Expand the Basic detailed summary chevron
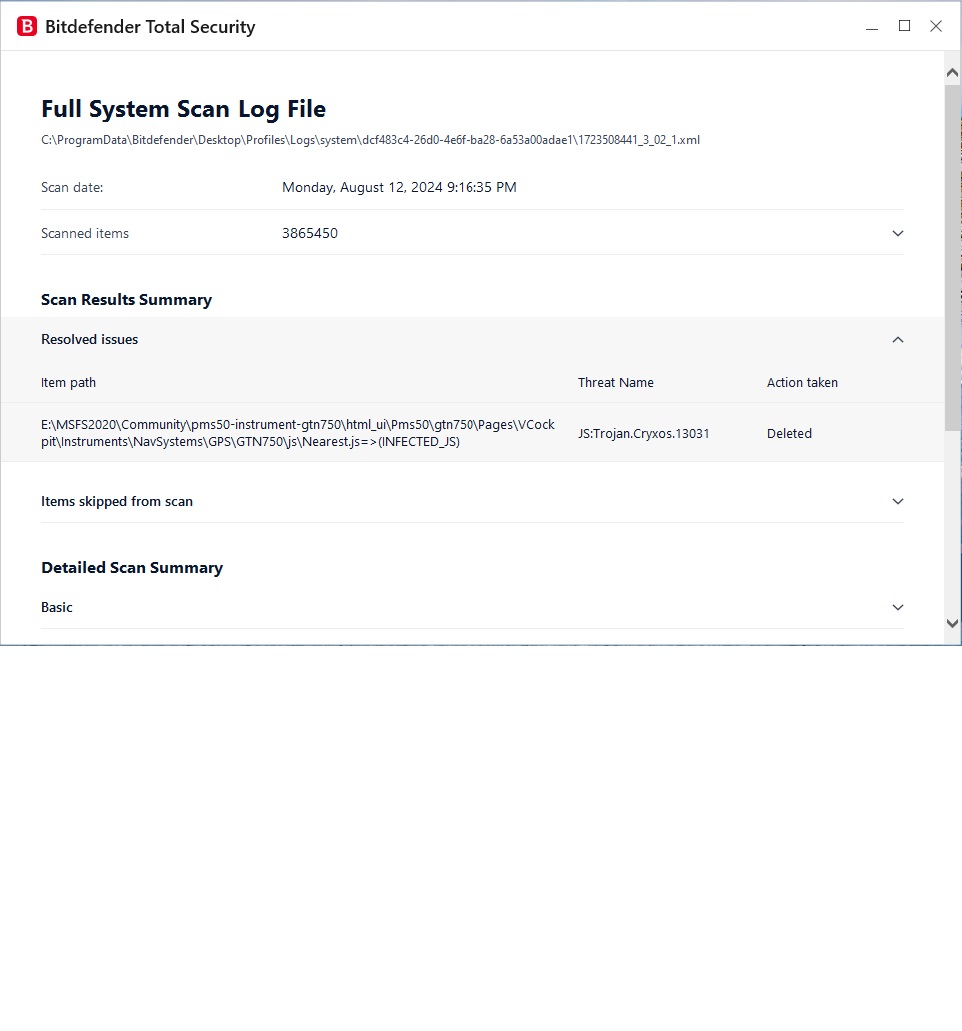Image resolution: width=962 pixels, height=1031 pixels. (898, 608)
